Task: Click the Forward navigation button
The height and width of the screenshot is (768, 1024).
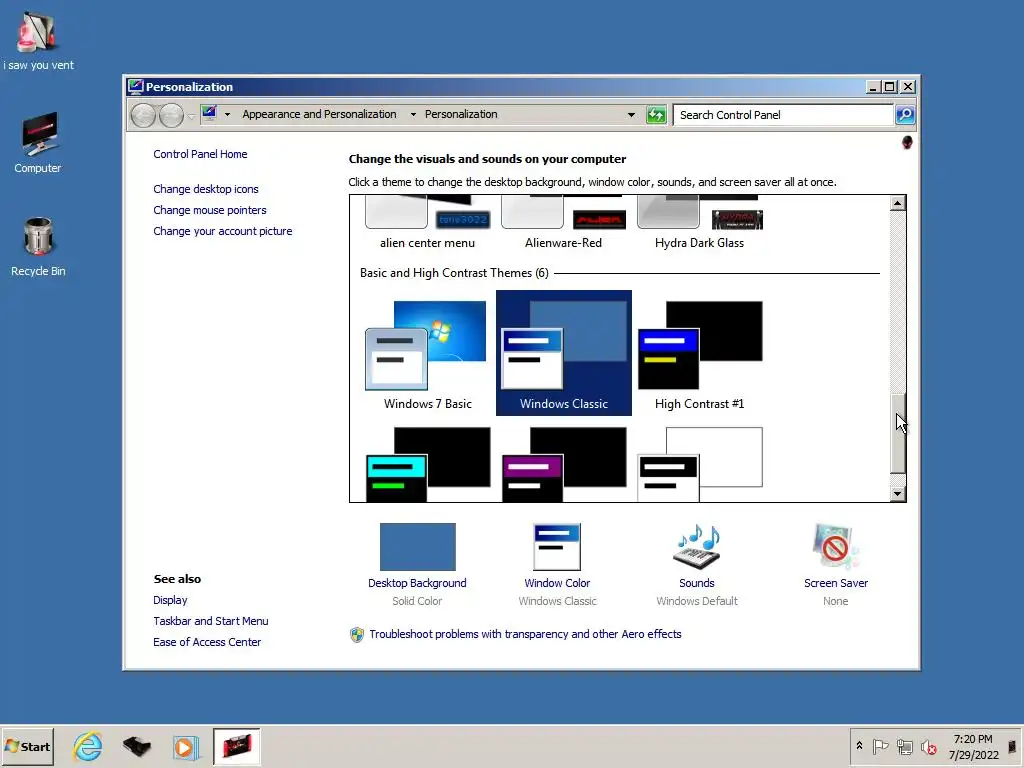Action: tap(171, 116)
